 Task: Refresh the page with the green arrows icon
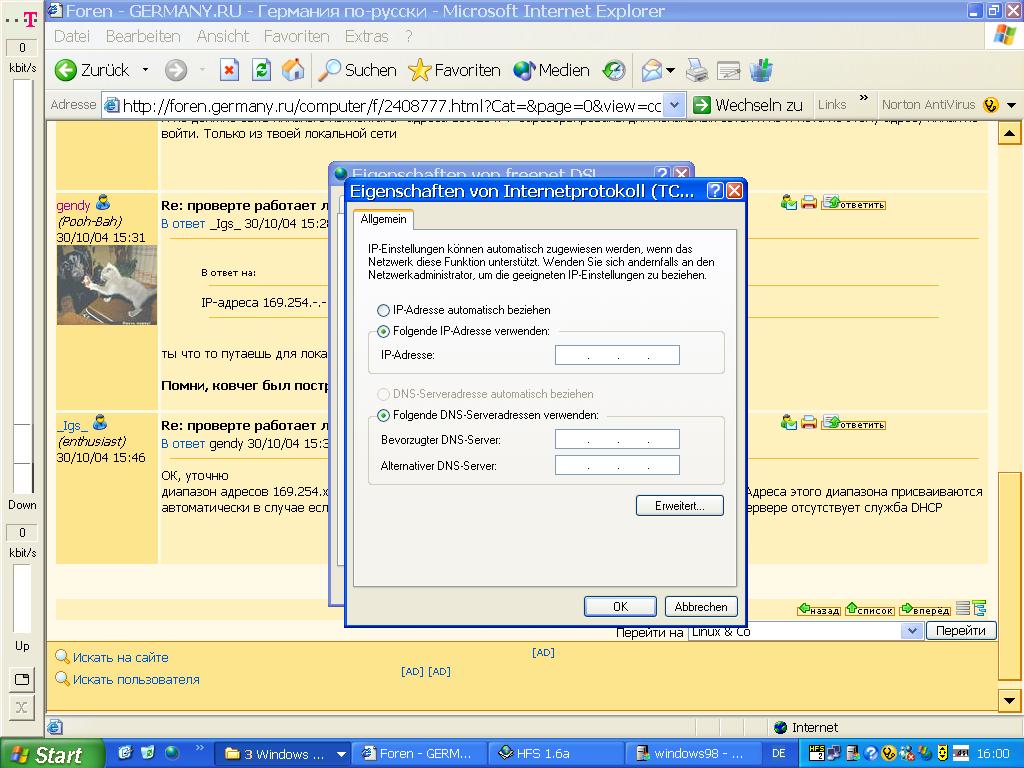261,70
